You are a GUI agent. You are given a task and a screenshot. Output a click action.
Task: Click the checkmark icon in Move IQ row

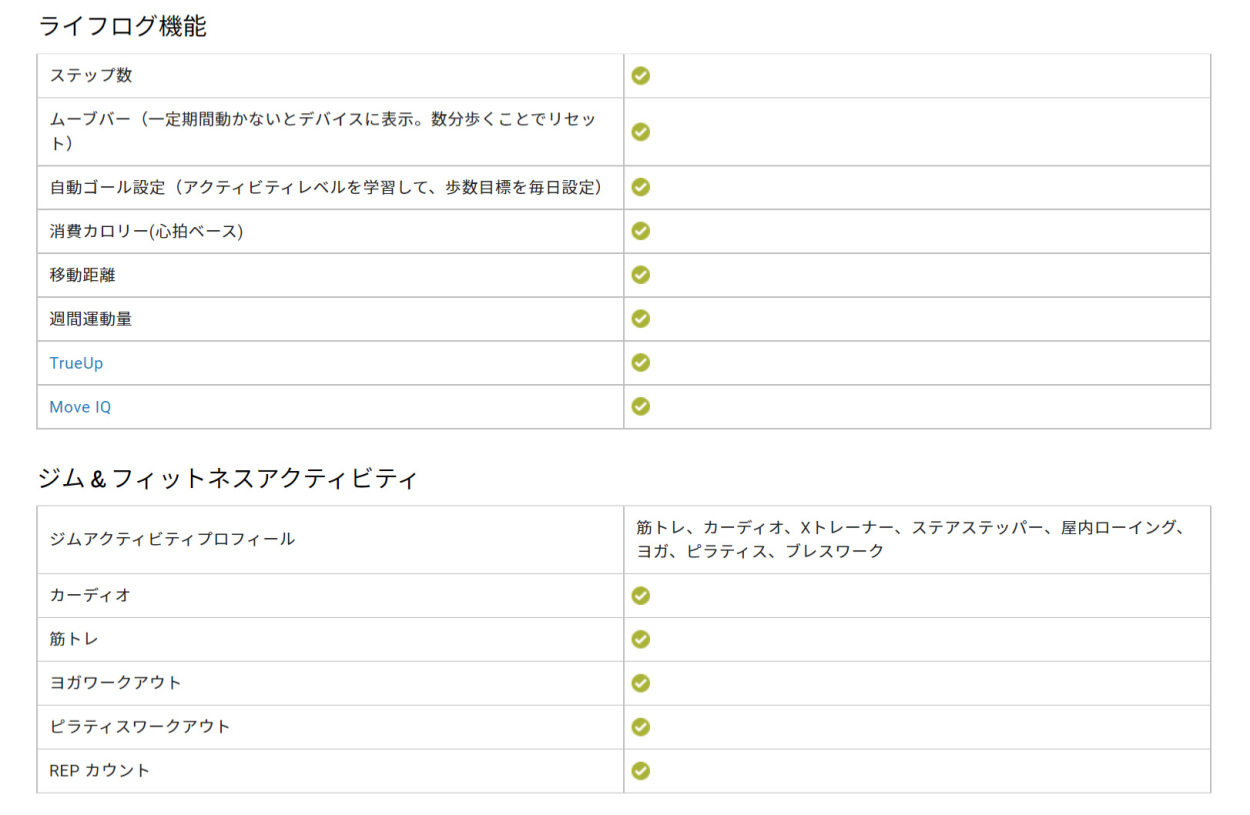point(641,407)
